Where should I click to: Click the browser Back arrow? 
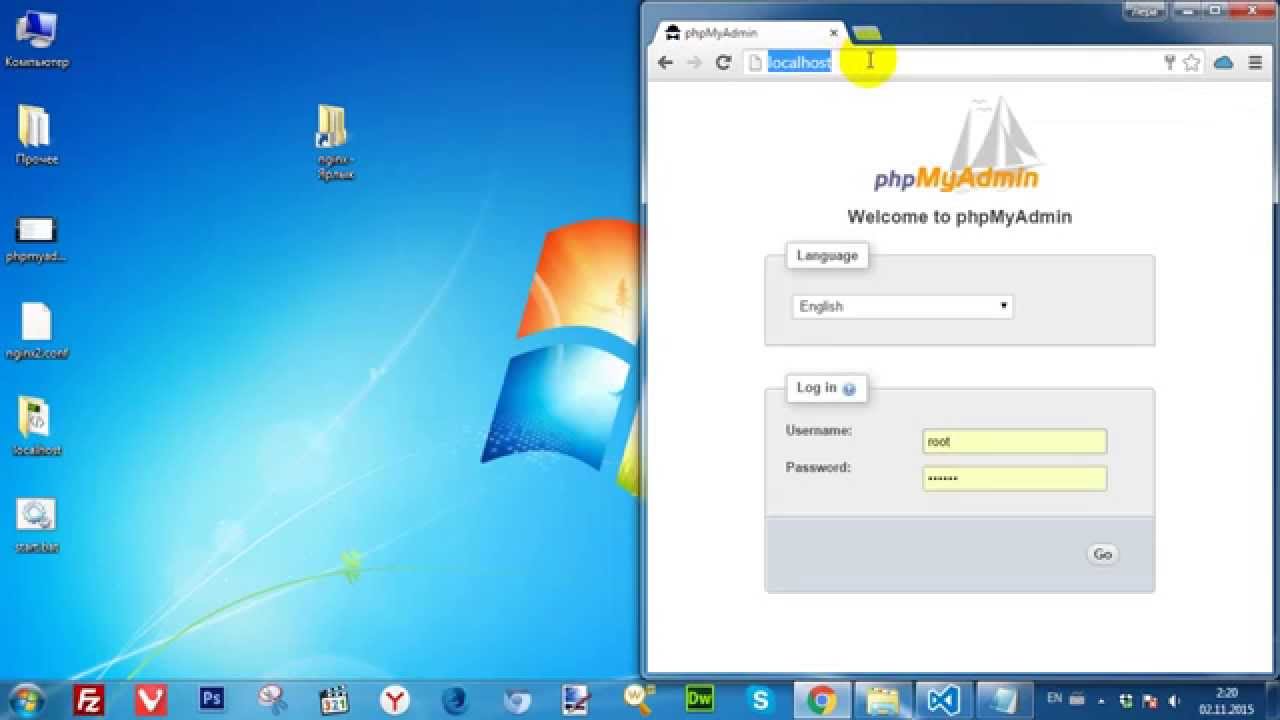(x=665, y=62)
